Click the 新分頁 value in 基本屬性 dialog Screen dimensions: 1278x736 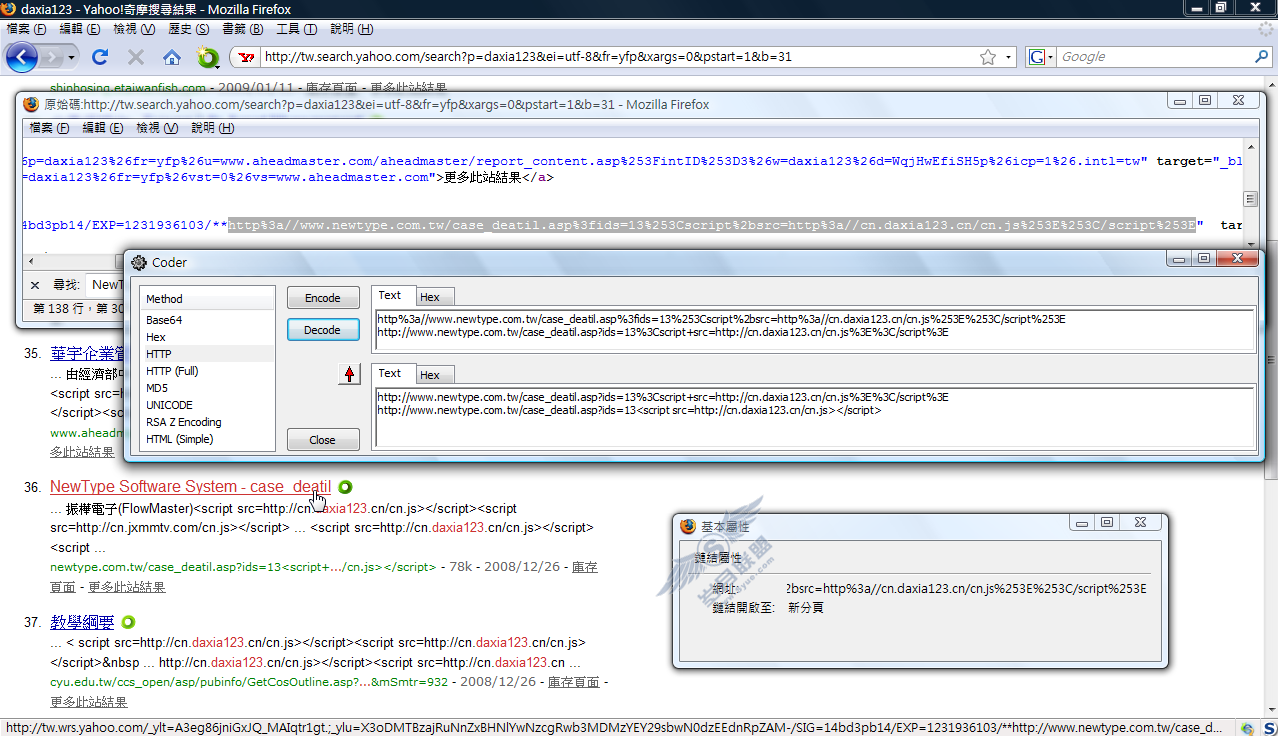point(806,607)
